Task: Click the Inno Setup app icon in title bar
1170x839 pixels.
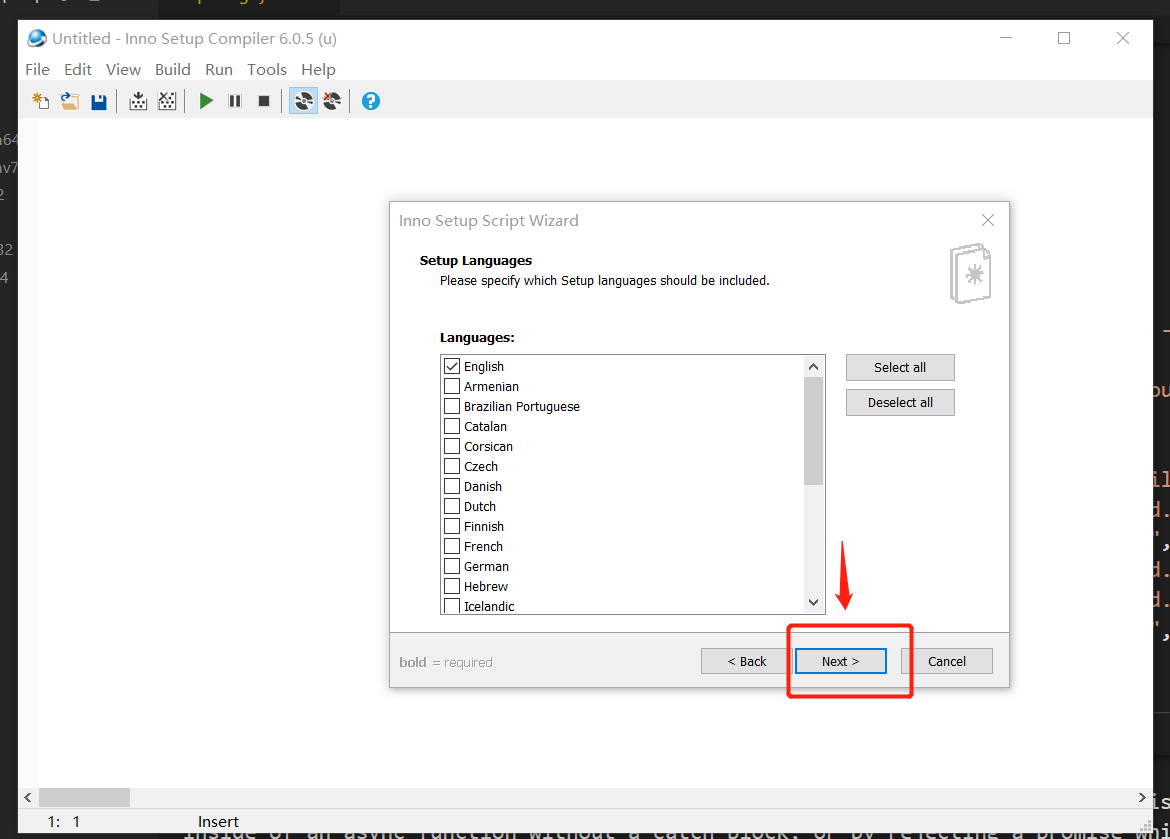Action: pos(37,38)
